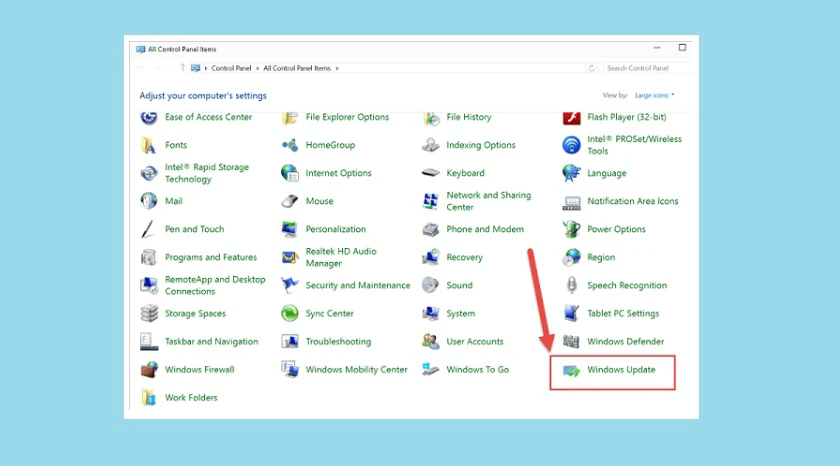
Task: Click the Windows Firewall icon
Action: click(149, 370)
